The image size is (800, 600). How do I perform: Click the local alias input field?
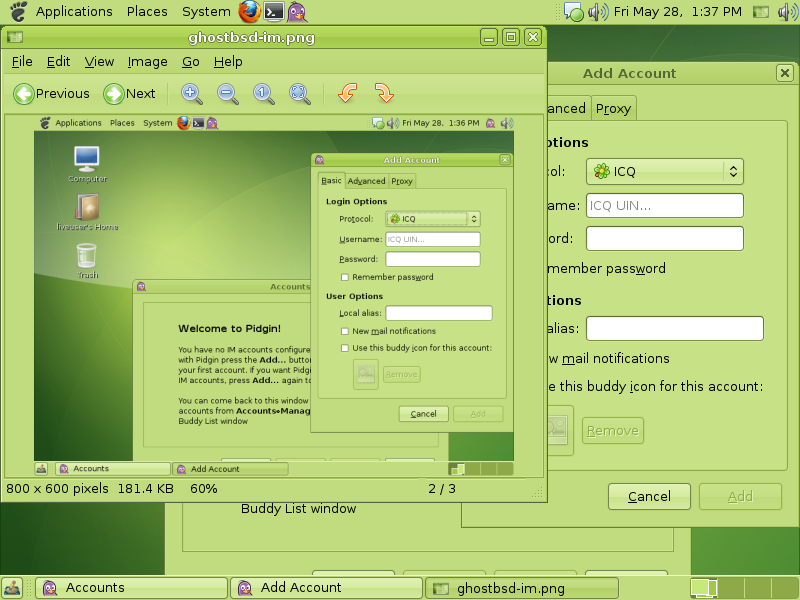click(x=674, y=329)
